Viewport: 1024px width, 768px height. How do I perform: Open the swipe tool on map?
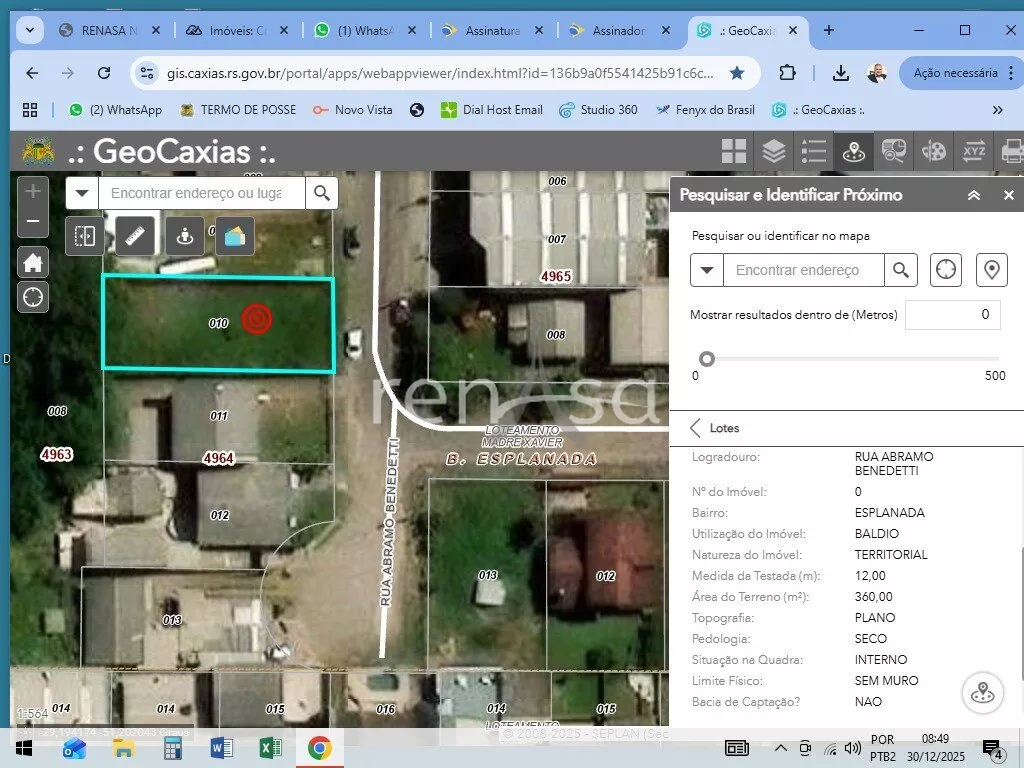coord(85,236)
